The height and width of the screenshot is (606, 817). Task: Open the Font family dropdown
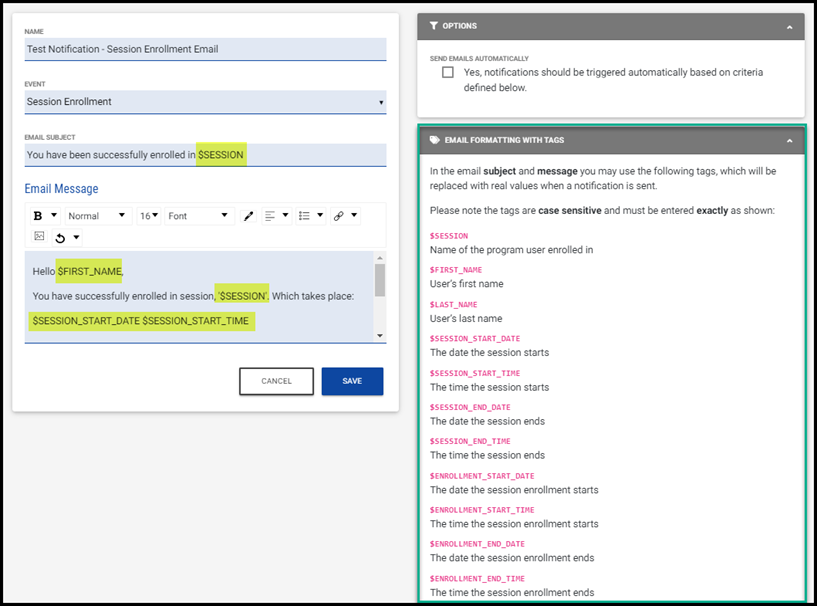199,216
